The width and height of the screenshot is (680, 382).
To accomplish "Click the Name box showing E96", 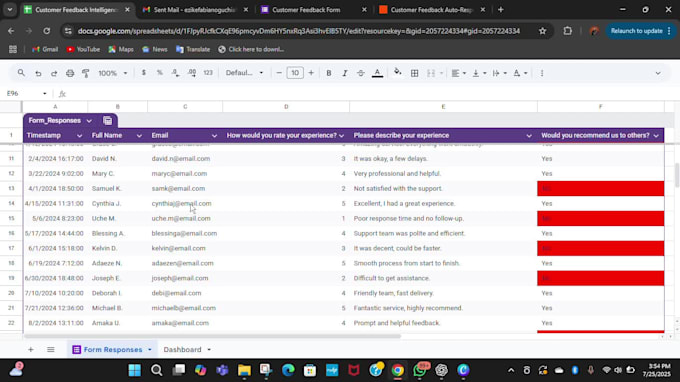I will tap(26, 93).
